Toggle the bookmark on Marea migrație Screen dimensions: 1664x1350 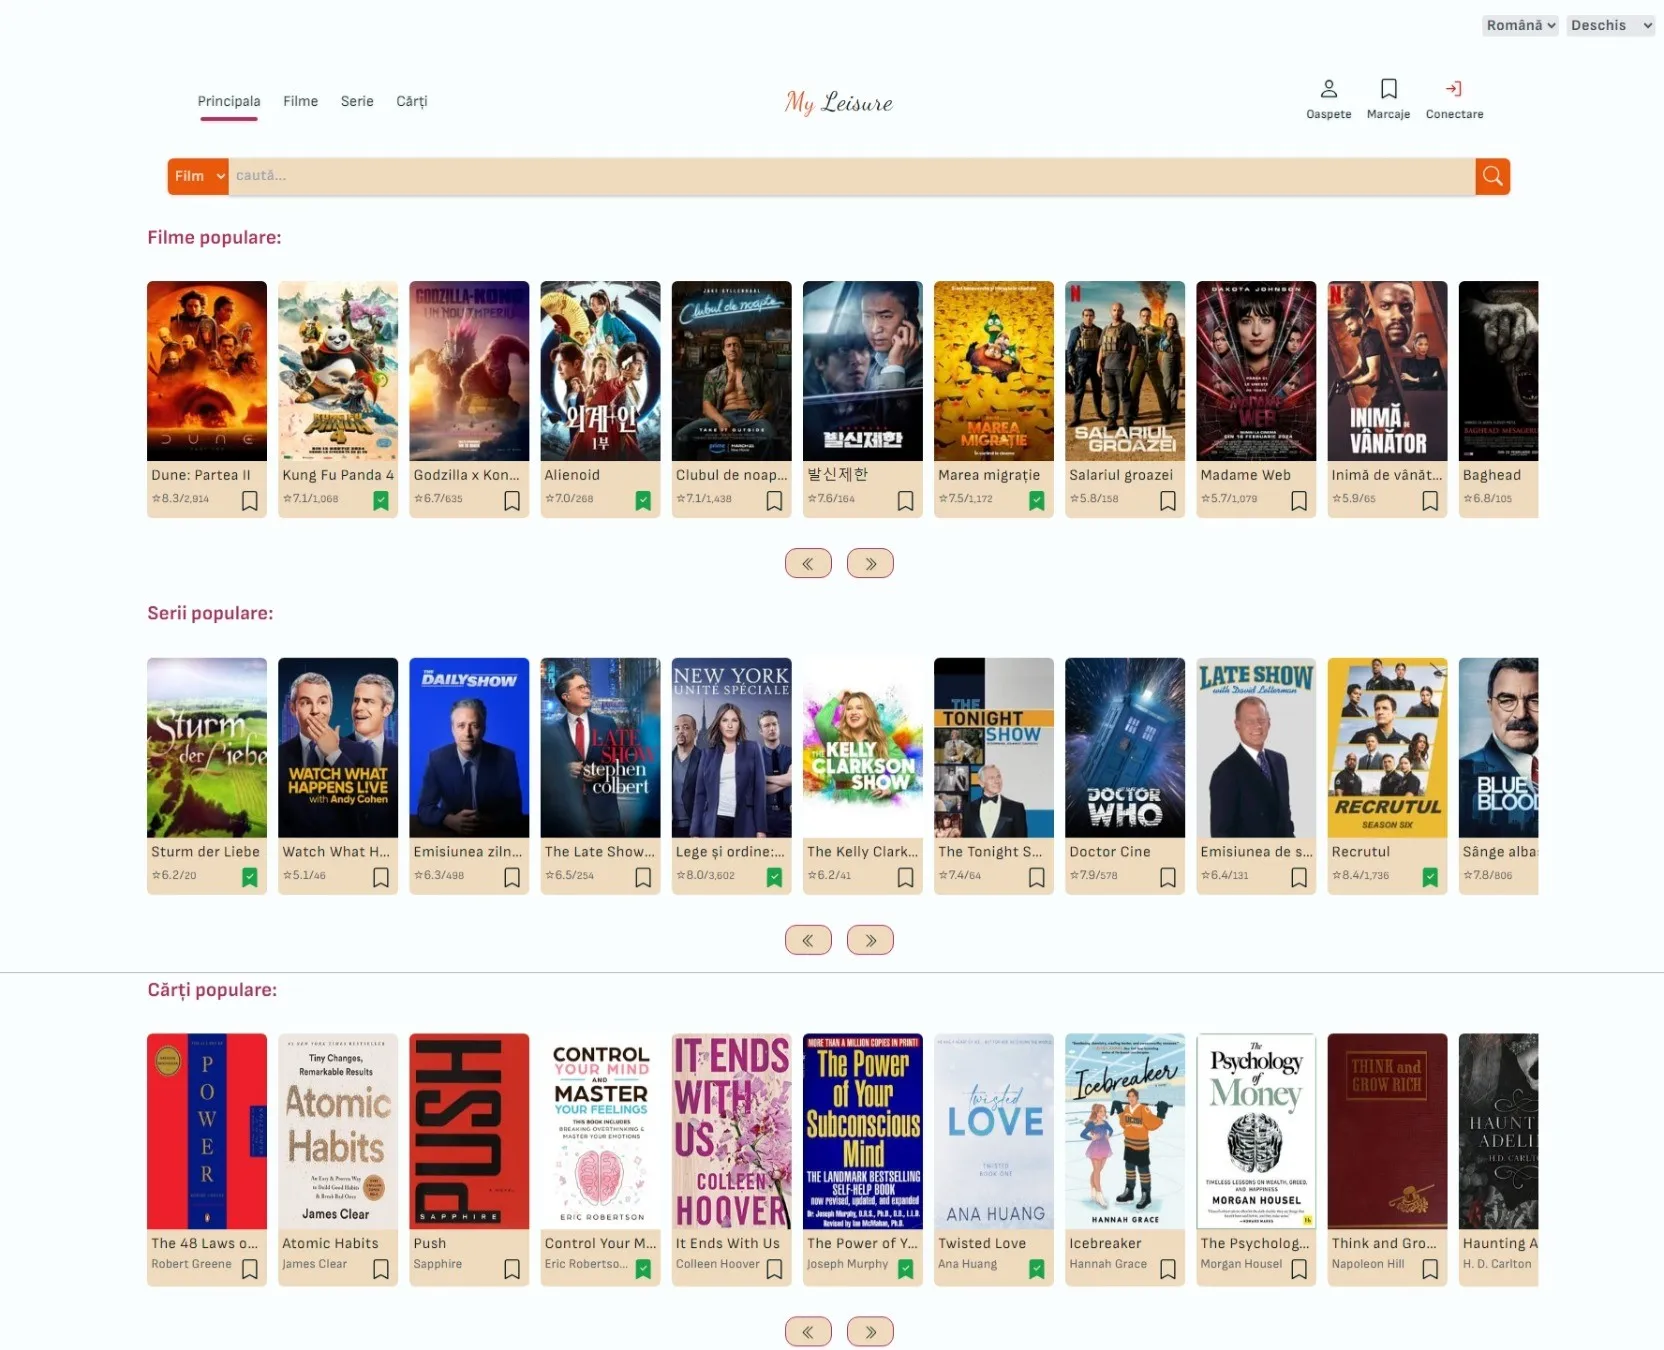click(x=1037, y=501)
